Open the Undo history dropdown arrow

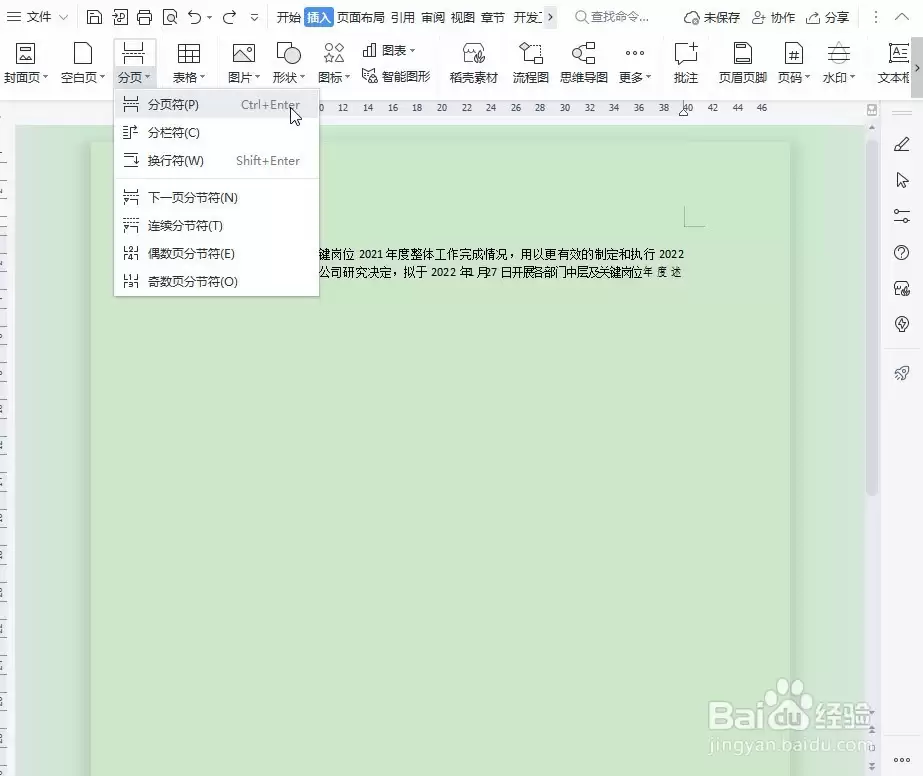(209, 18)
